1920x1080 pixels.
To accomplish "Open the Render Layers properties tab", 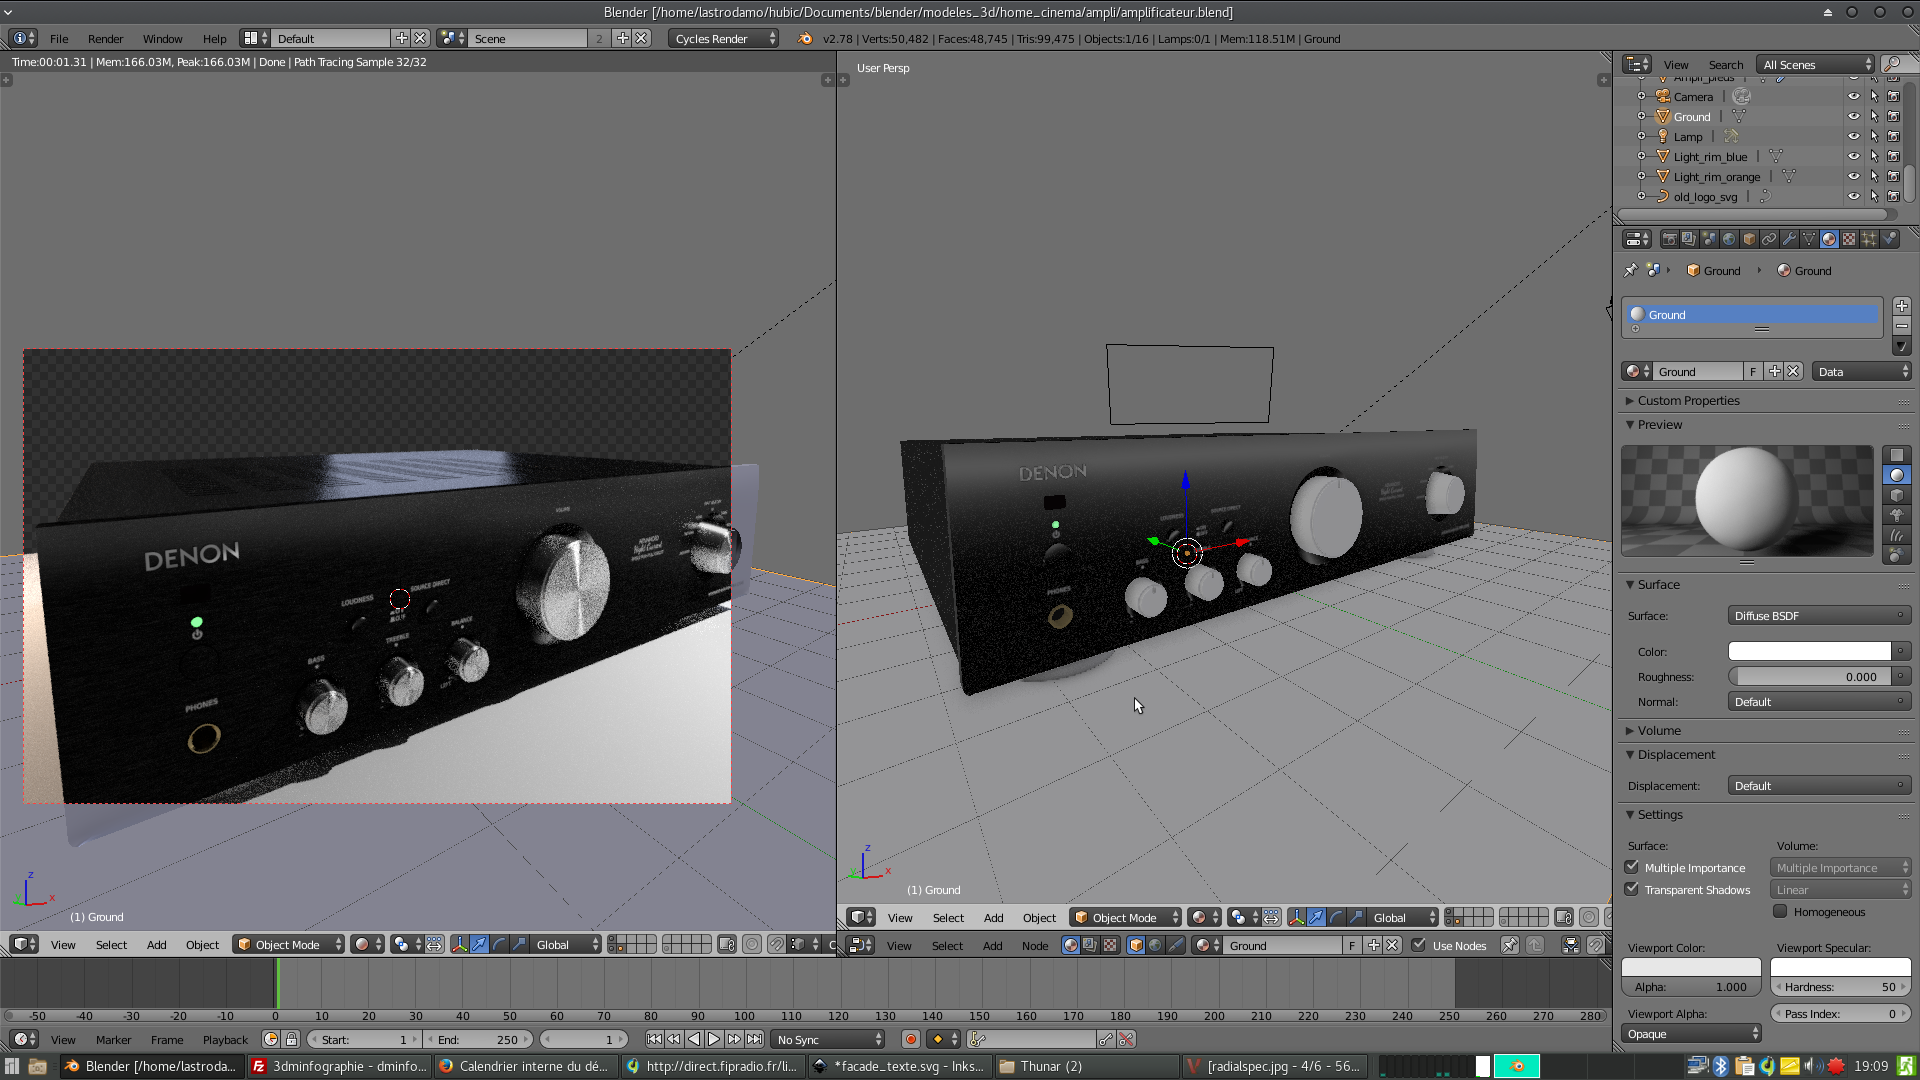I will (1689, 239).
